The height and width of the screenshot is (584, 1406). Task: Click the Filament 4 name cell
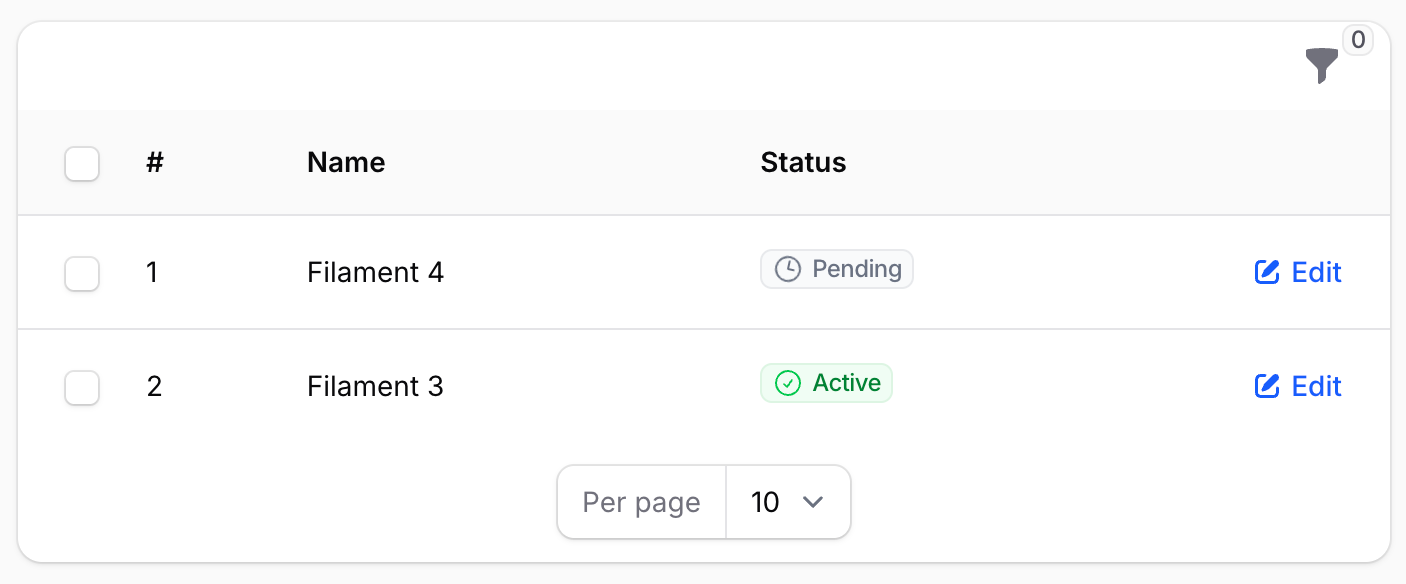(x=375, y=272)
